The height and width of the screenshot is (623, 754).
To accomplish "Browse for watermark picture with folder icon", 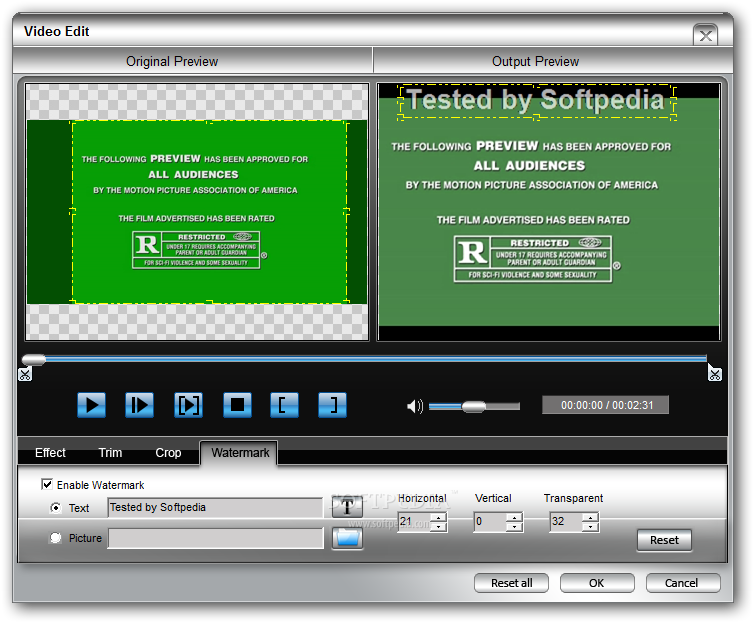I will pos(347,538).
